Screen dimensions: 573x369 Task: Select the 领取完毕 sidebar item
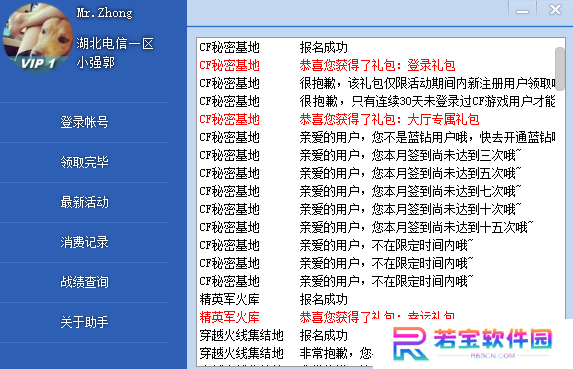tap(84, 162)
